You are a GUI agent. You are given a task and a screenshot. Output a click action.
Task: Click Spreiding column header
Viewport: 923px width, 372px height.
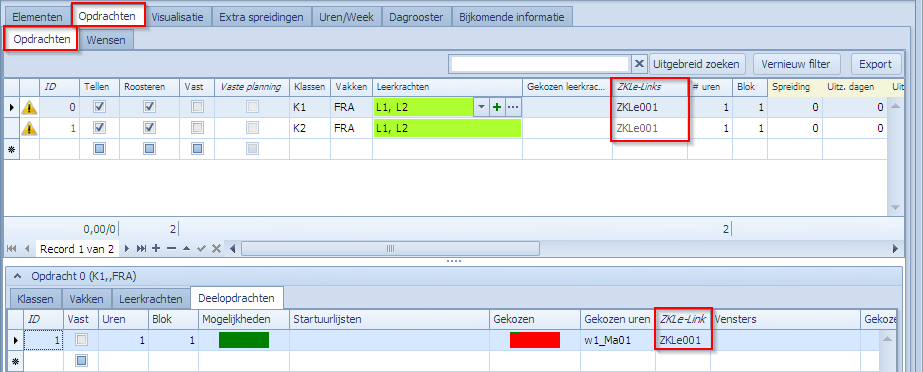[795, 87]
